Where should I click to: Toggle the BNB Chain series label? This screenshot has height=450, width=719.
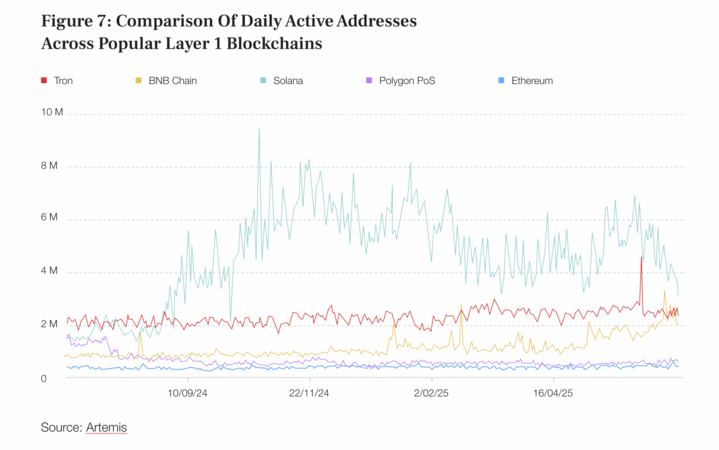172,80
